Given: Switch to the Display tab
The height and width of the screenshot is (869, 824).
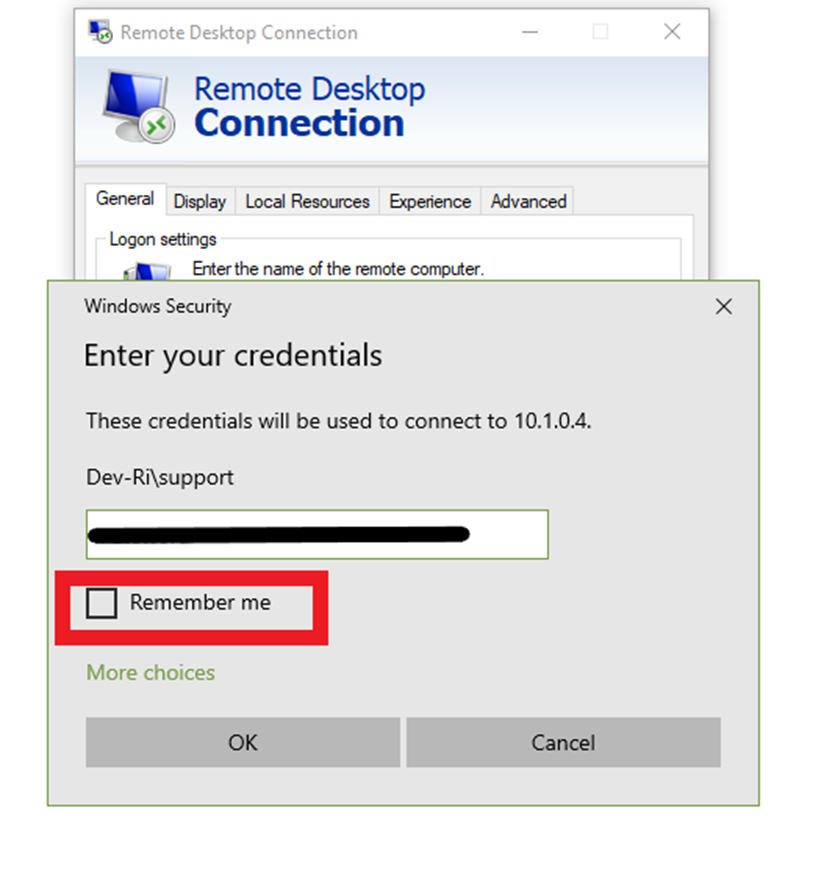Looking at the screenshot, I should click(199, 201).
